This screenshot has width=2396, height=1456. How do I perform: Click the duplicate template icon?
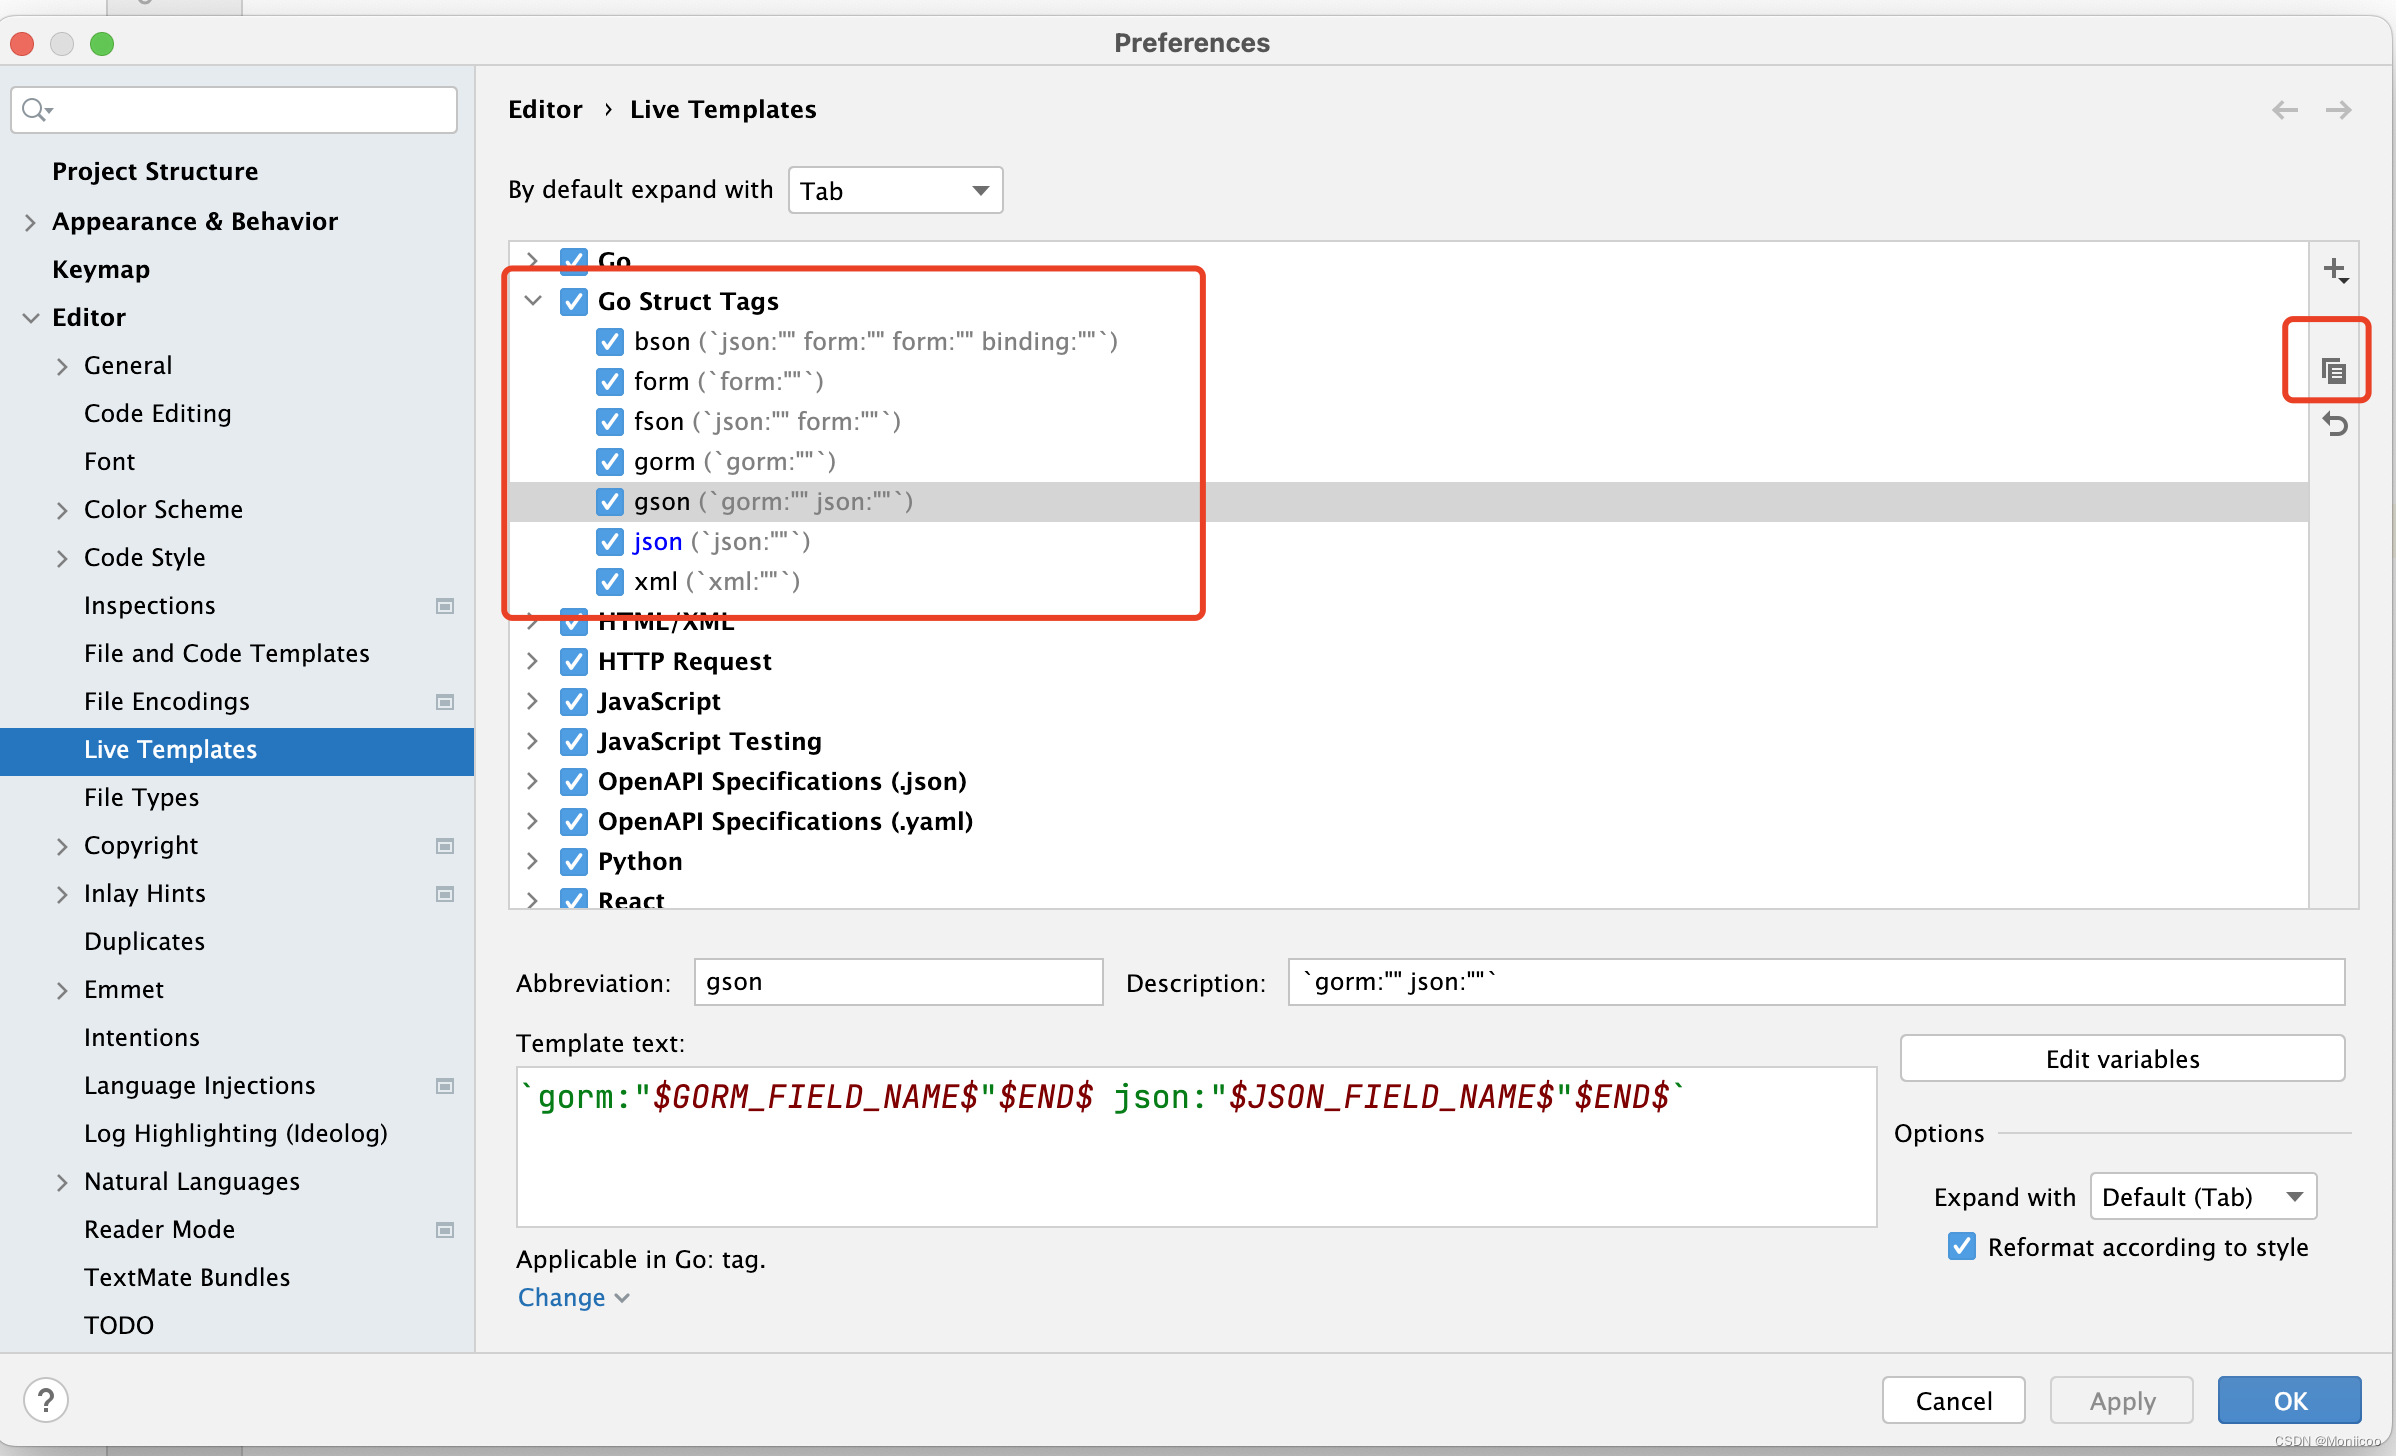2333,371
